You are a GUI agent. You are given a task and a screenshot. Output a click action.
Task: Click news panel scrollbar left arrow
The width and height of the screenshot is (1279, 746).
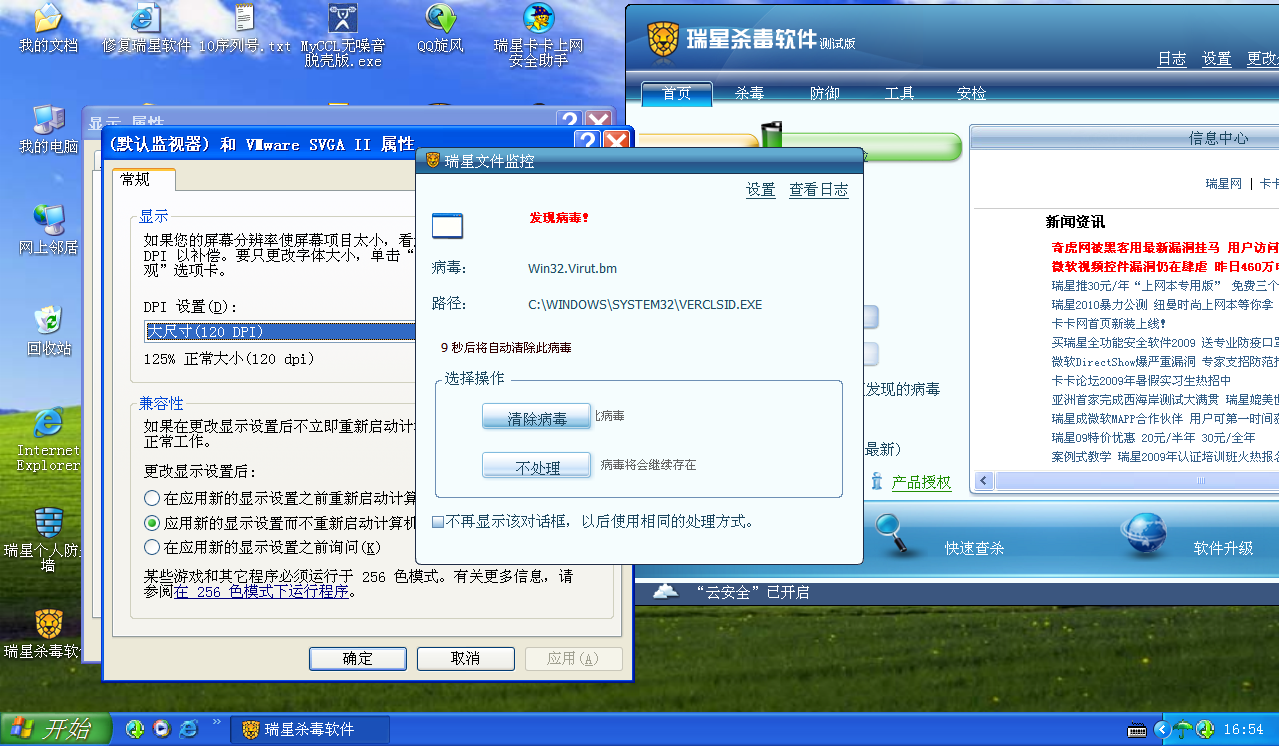(x=984, y=481)
